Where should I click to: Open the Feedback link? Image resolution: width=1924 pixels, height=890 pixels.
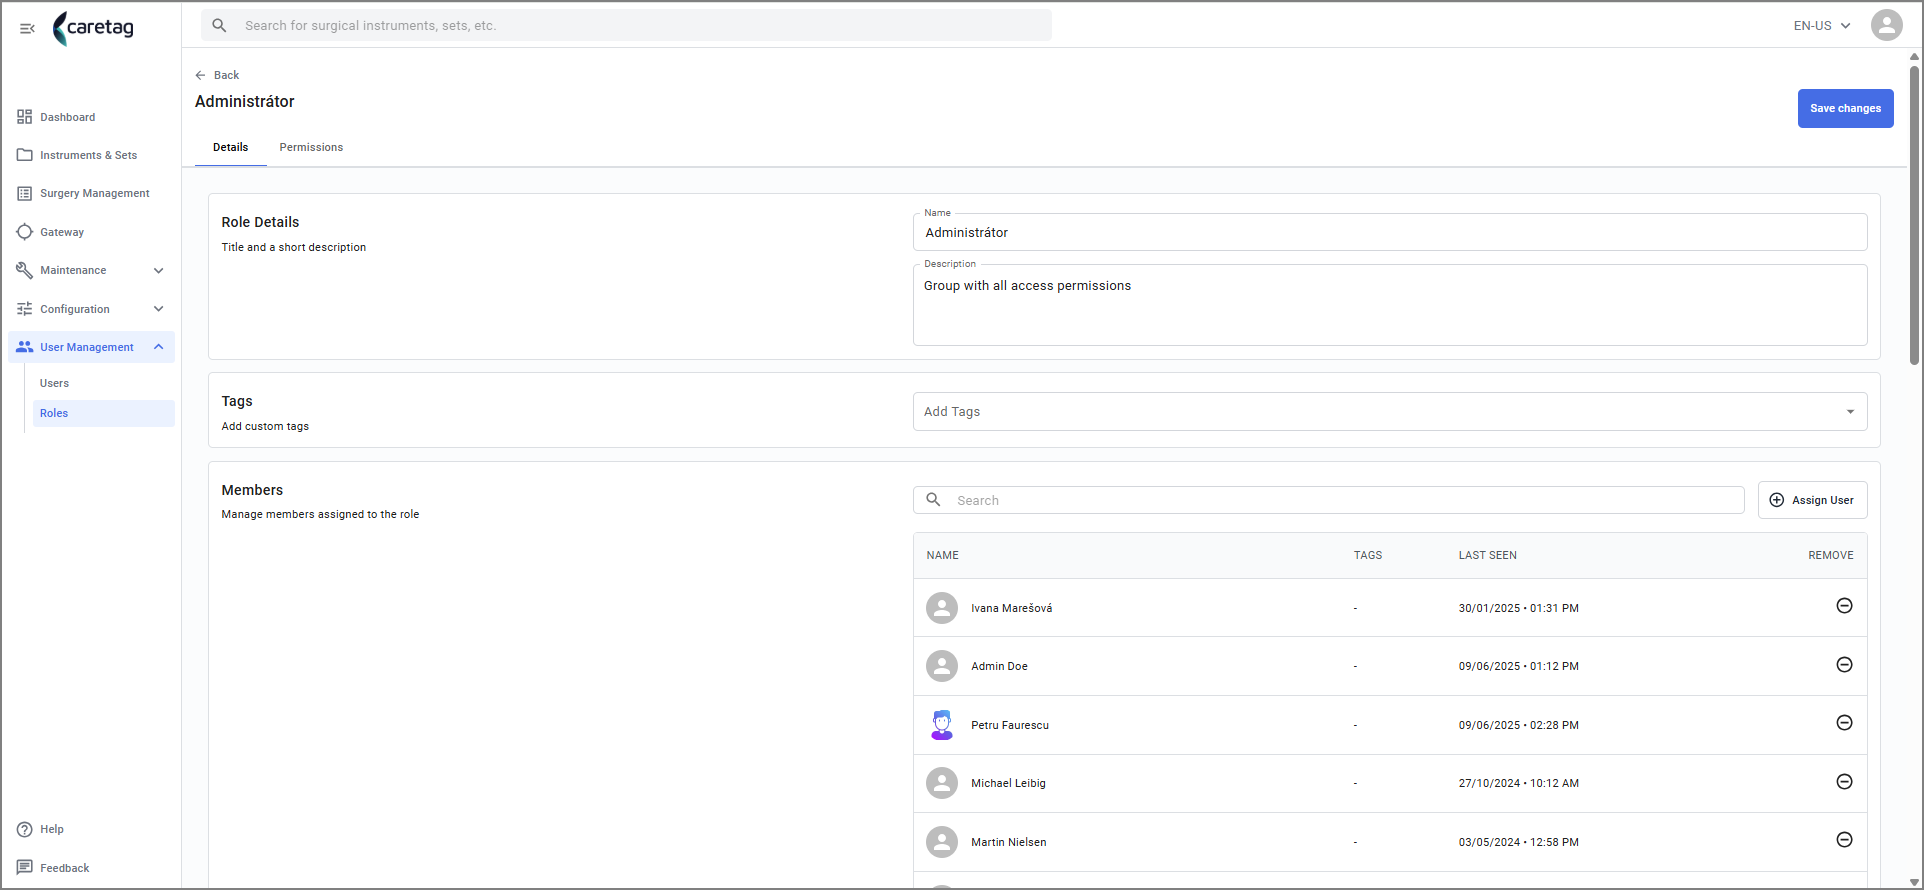point(65,868)
